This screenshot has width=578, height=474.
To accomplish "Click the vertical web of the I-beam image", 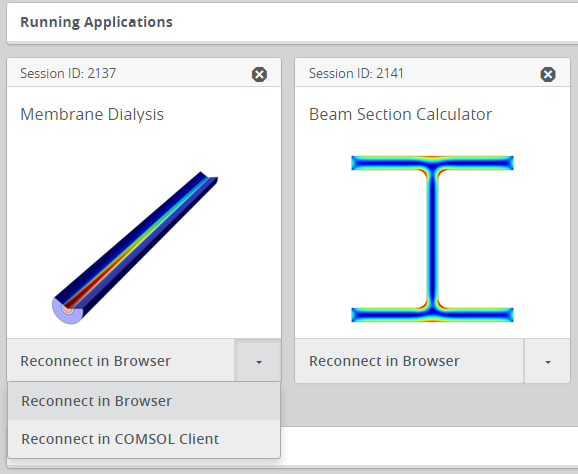I will [432, 239].
